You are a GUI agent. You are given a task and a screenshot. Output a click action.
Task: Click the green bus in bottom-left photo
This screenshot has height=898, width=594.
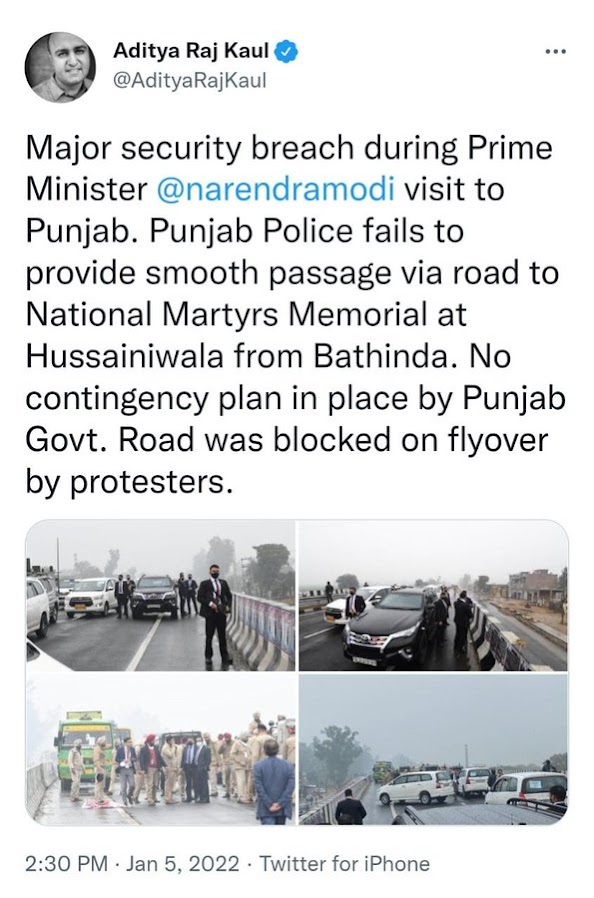tap(83, 744)
